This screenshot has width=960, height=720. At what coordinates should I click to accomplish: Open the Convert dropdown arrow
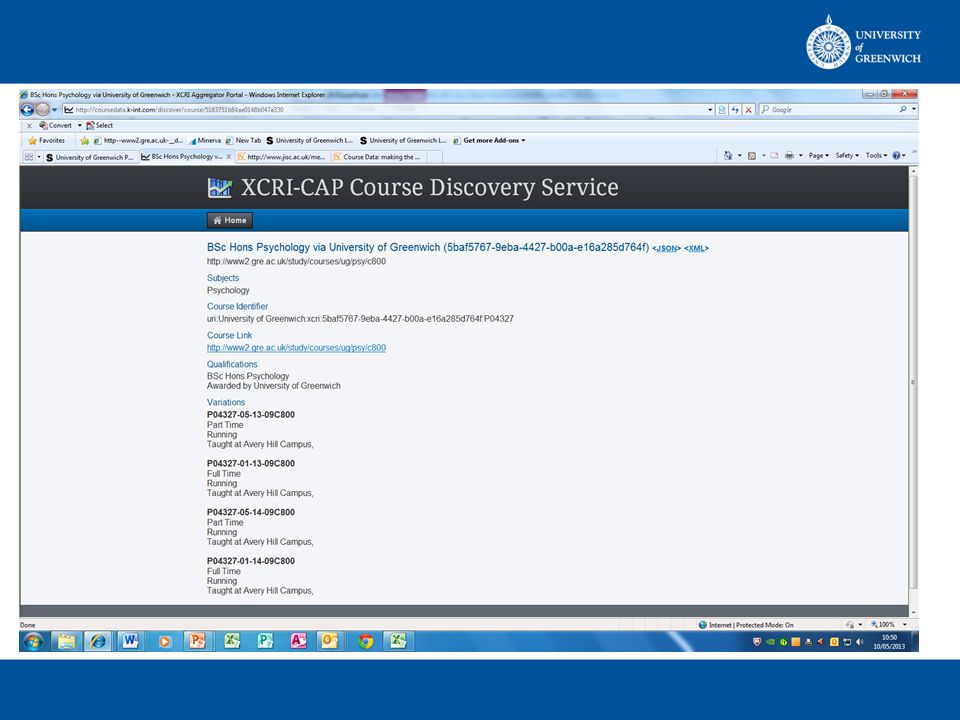coord(80,126)
